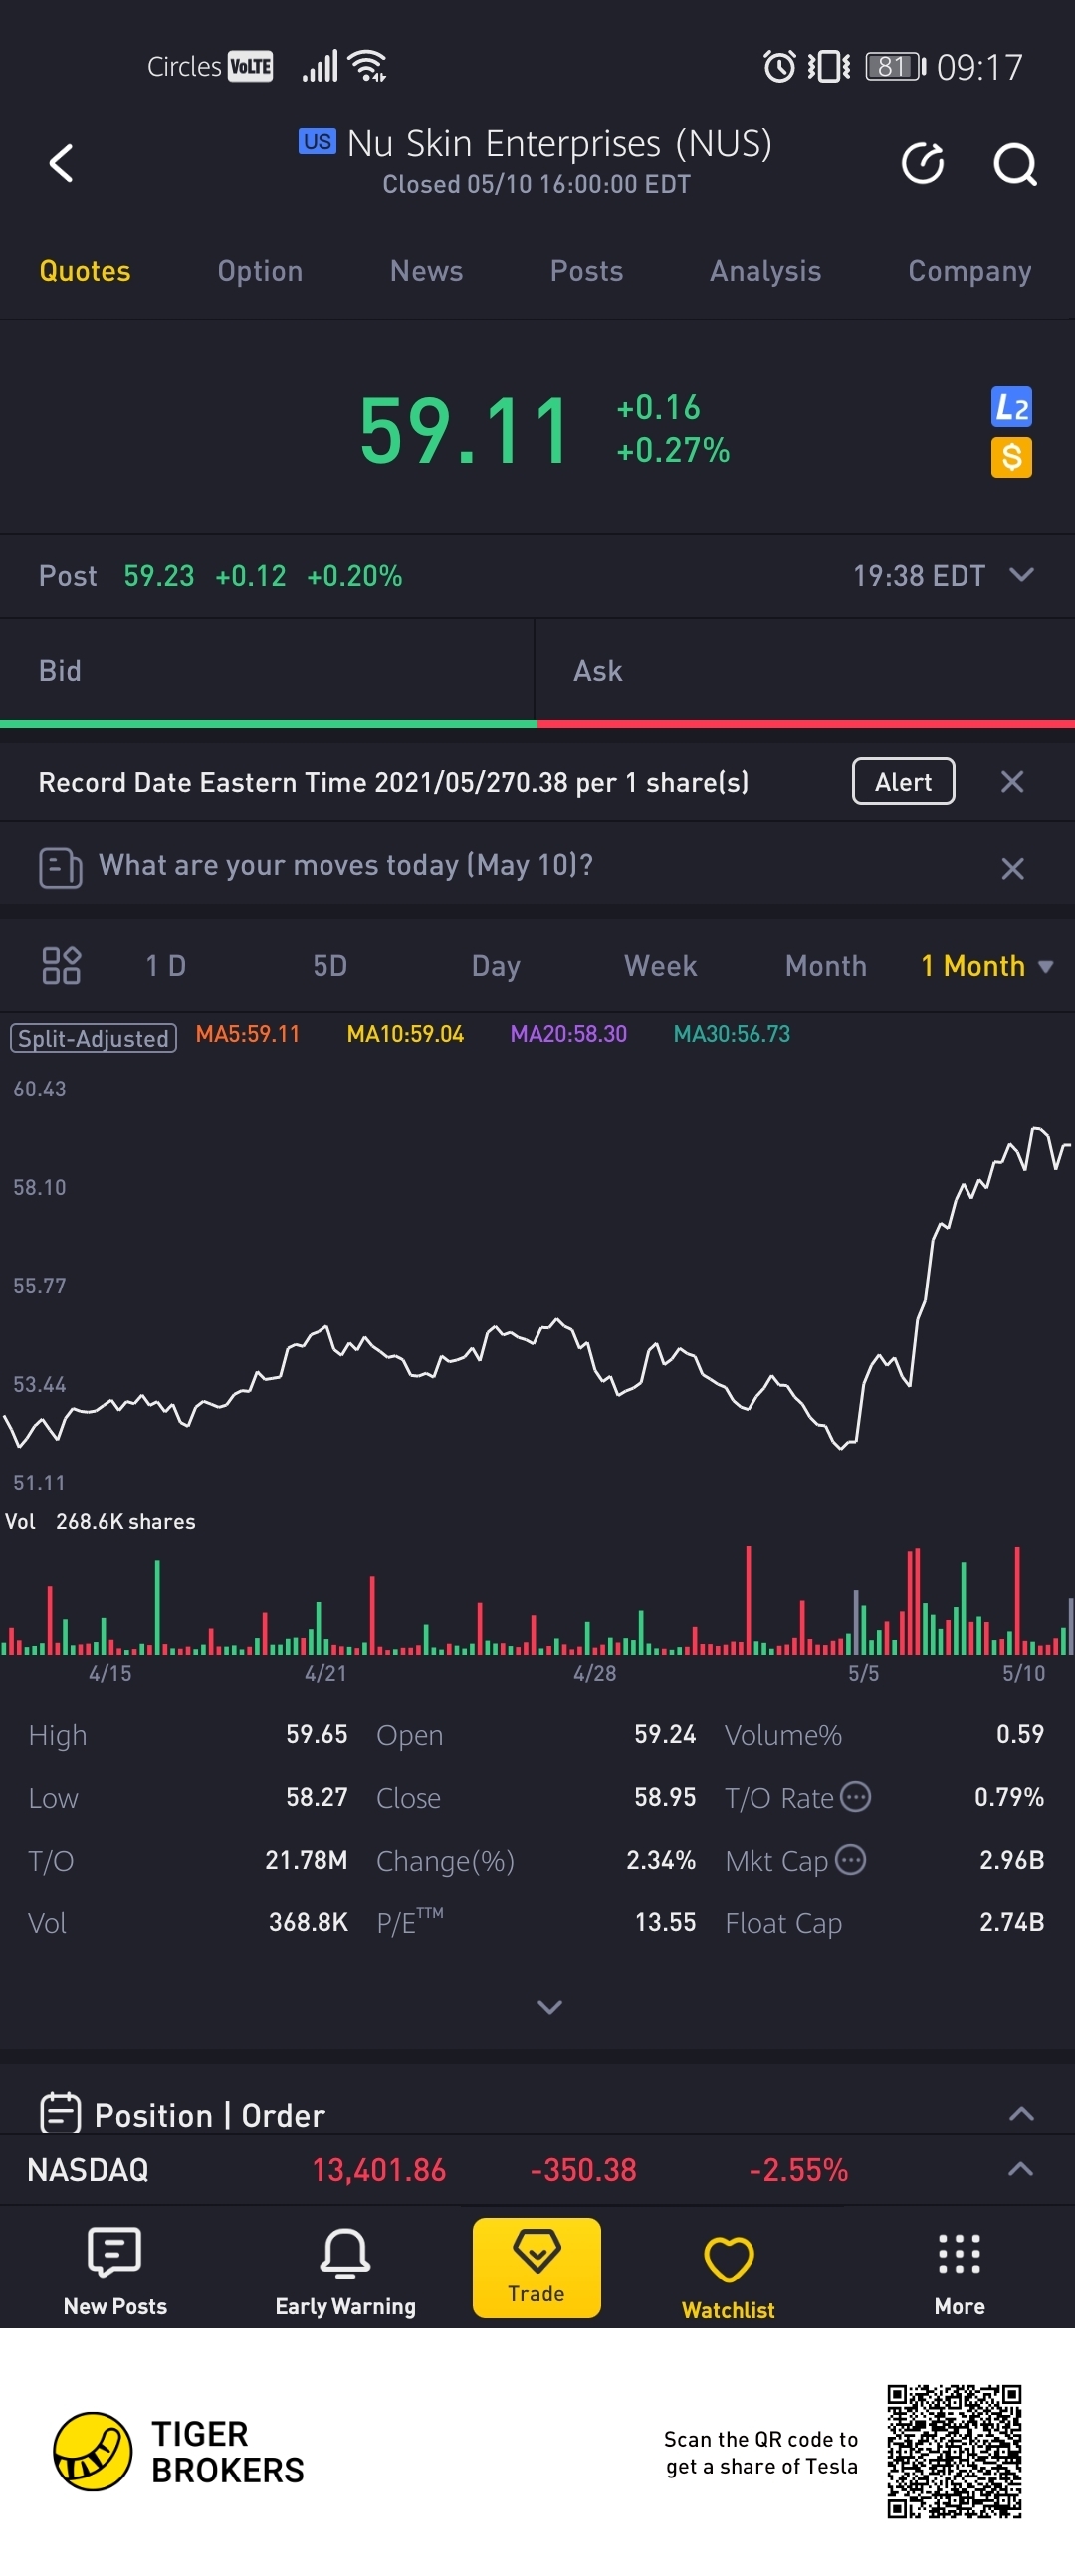Open T/O Rate info bubble
The width and height of the screenshot is (1075, 2576).
click(x=855, y=1796)
